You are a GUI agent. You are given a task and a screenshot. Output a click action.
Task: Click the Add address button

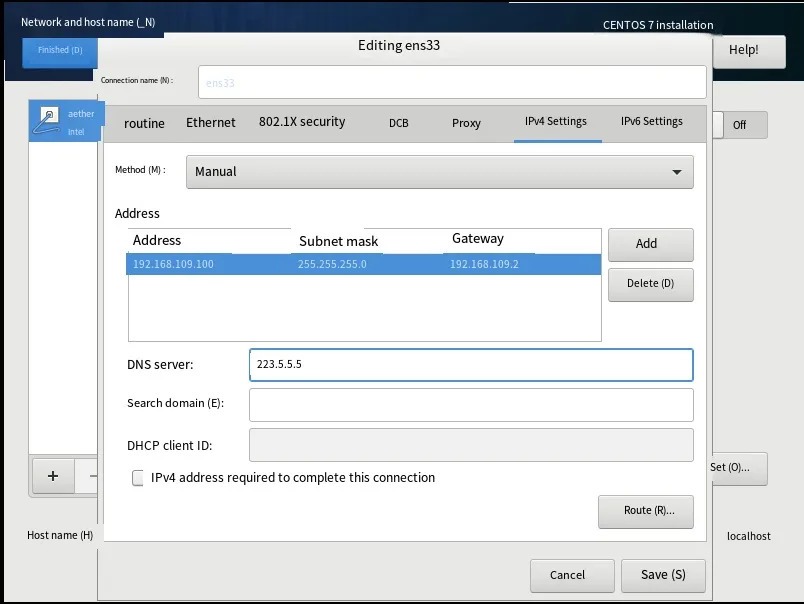tap(650, 243)
